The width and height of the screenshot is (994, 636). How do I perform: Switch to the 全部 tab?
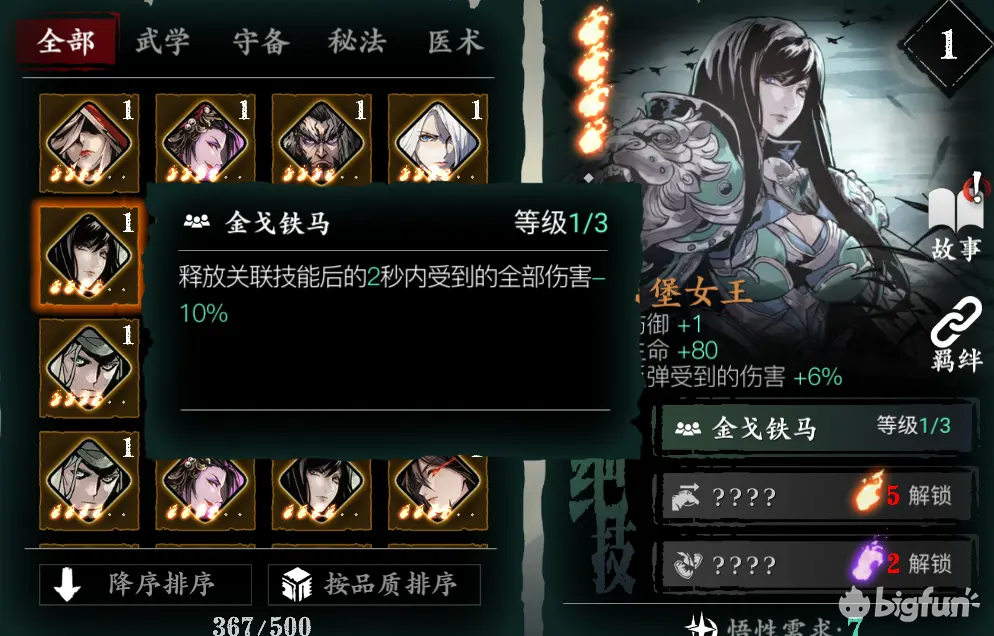(66, 42)
